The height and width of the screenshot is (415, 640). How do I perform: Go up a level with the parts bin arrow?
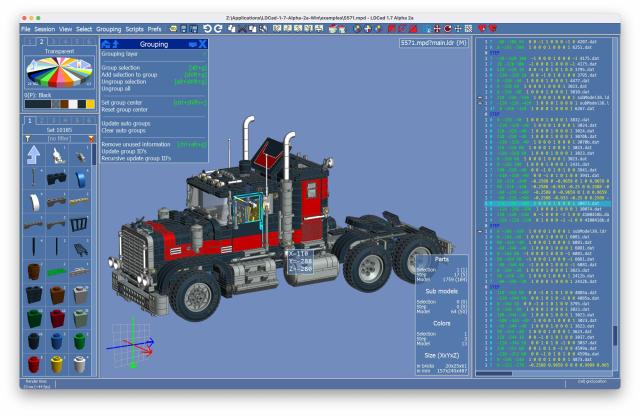coord(33,153)
